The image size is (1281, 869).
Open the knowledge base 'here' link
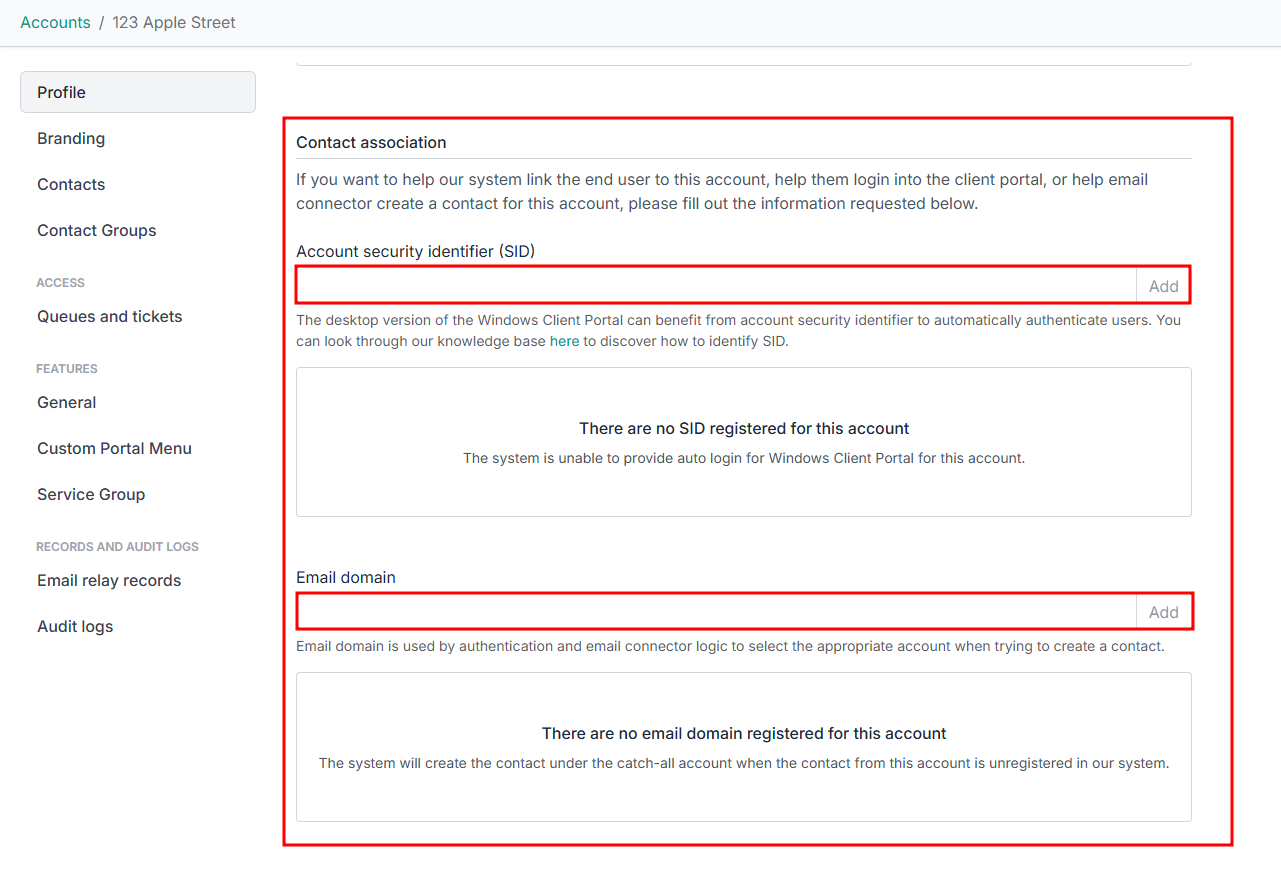point(564,341)
